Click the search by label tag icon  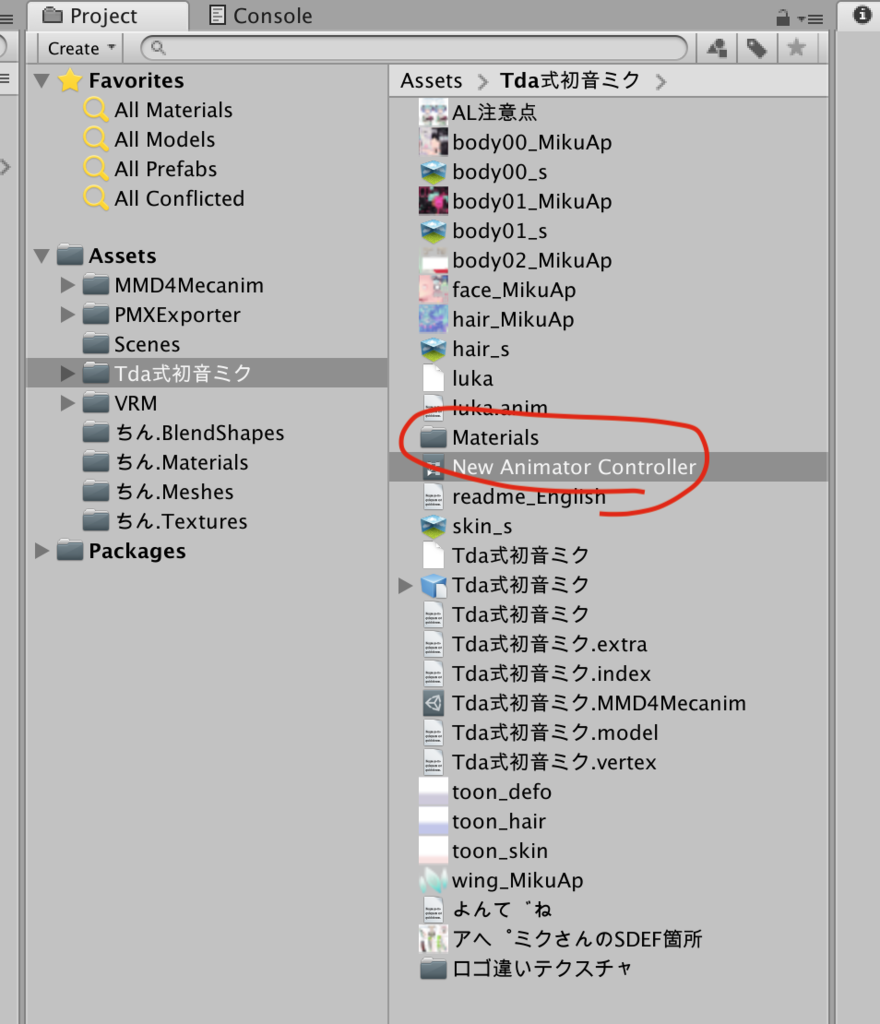(x=757, y=48)
